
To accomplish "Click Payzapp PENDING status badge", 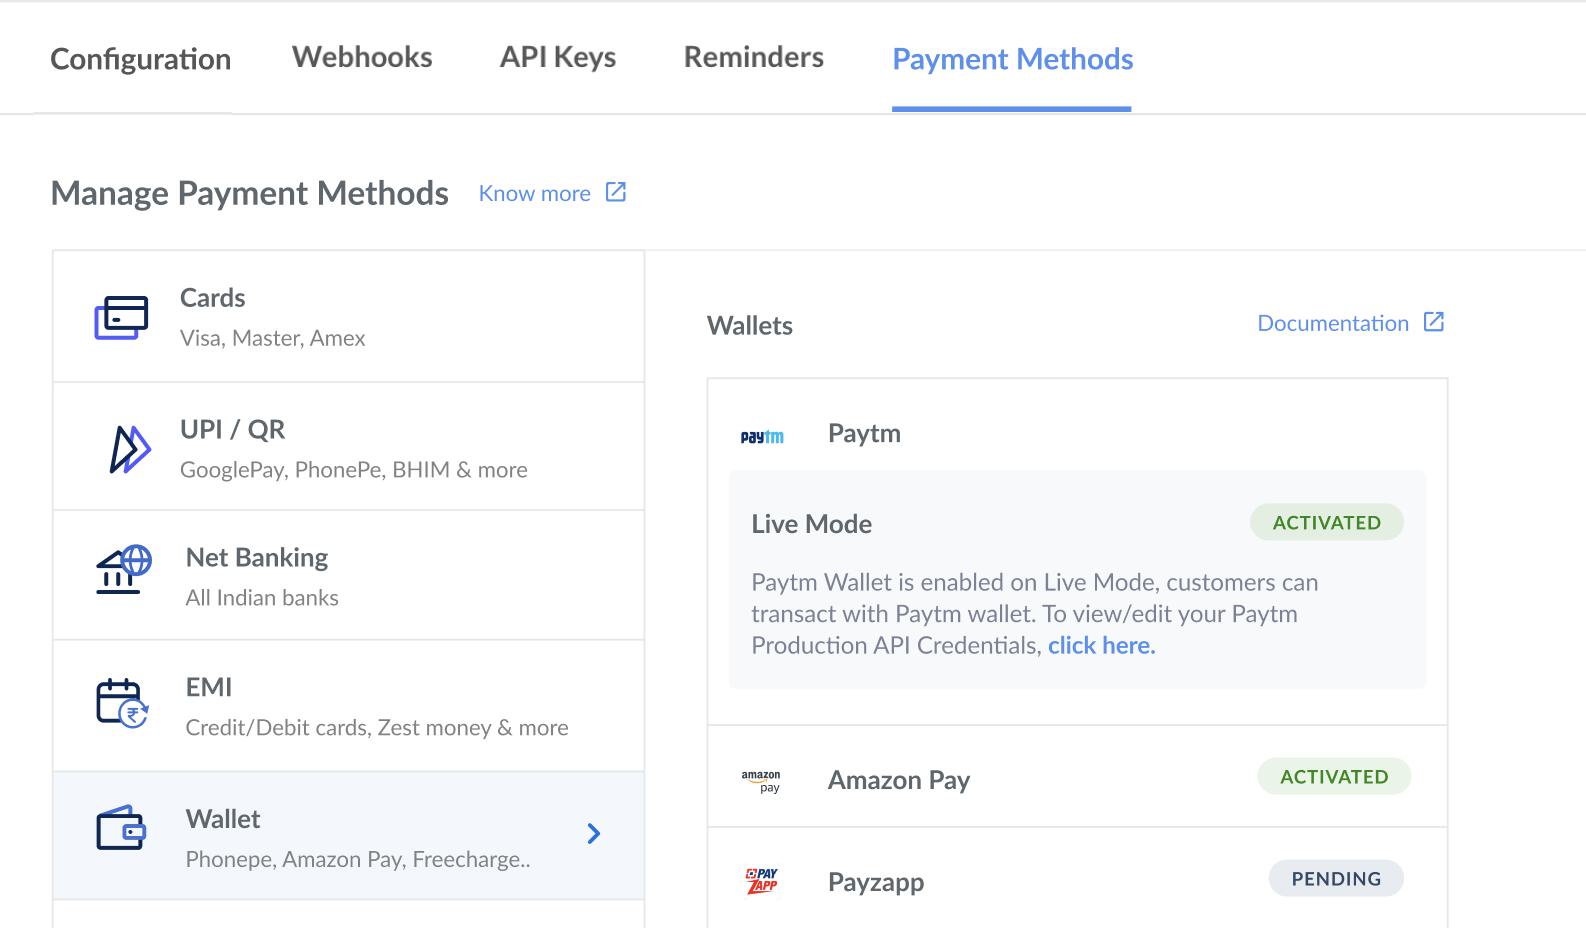I will 1336,878.
